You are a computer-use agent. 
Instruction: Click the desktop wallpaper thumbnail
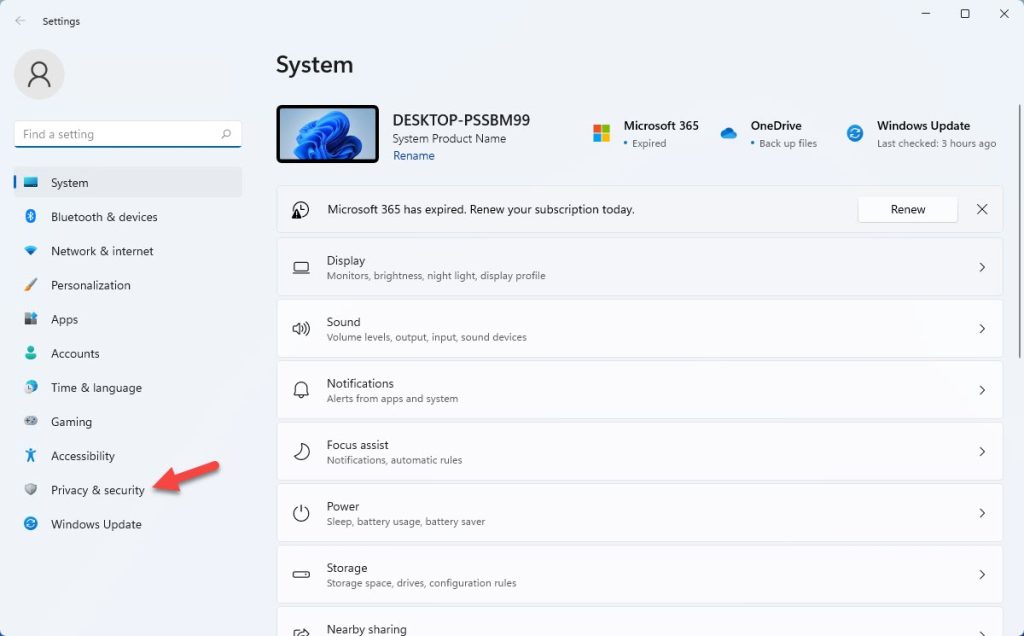tap(327, 134)
